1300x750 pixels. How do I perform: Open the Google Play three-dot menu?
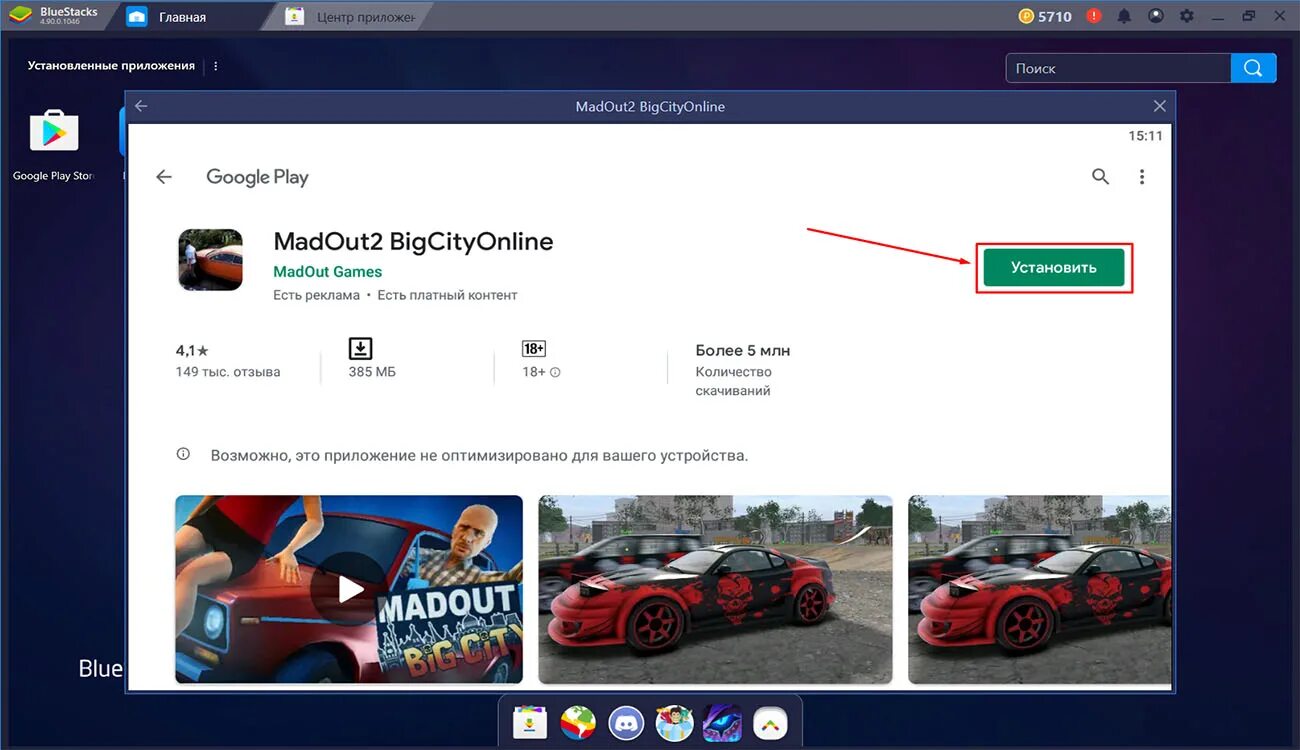coord(1142,177)
